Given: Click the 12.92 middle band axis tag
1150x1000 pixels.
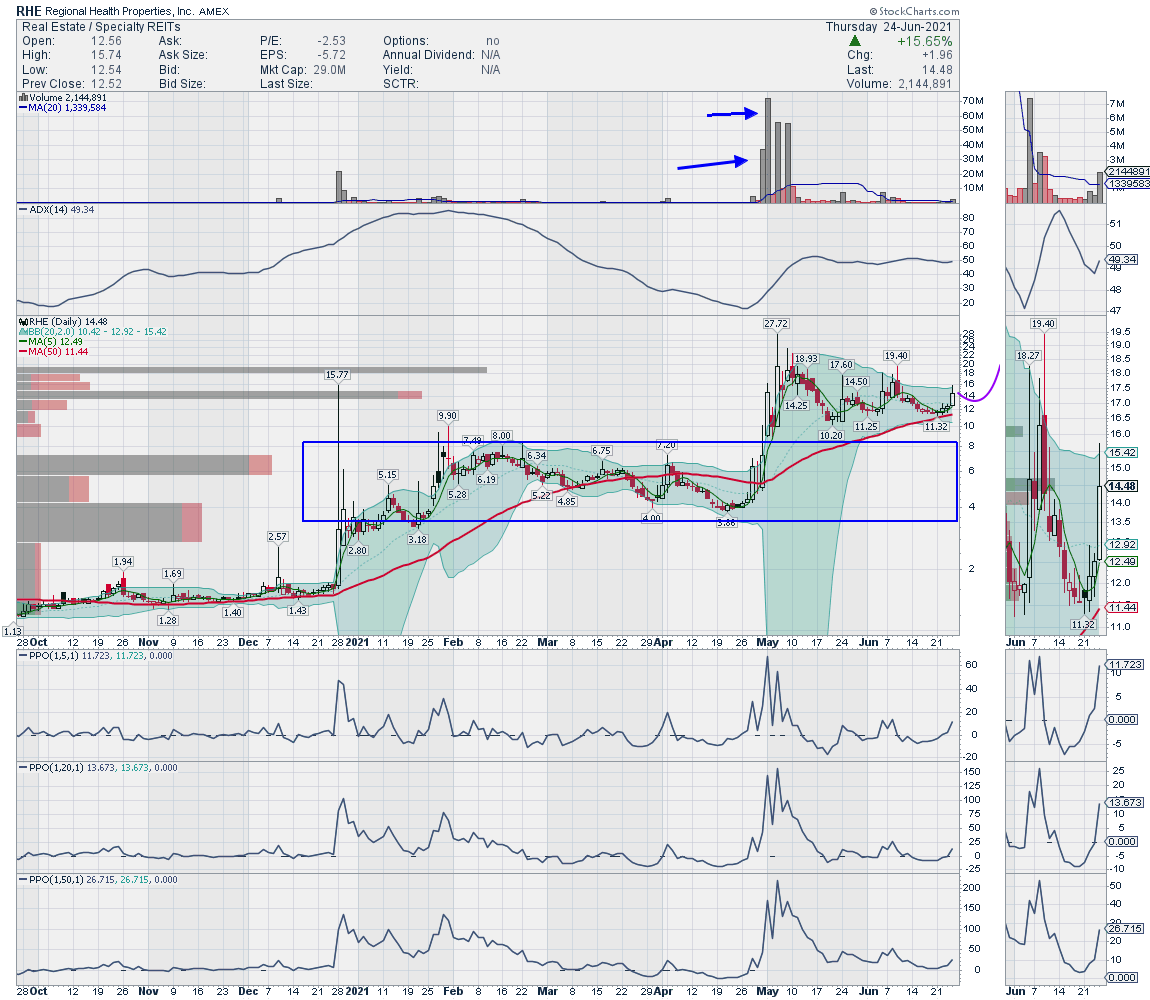Looking at the screenshot, I should coord(1123,544).
